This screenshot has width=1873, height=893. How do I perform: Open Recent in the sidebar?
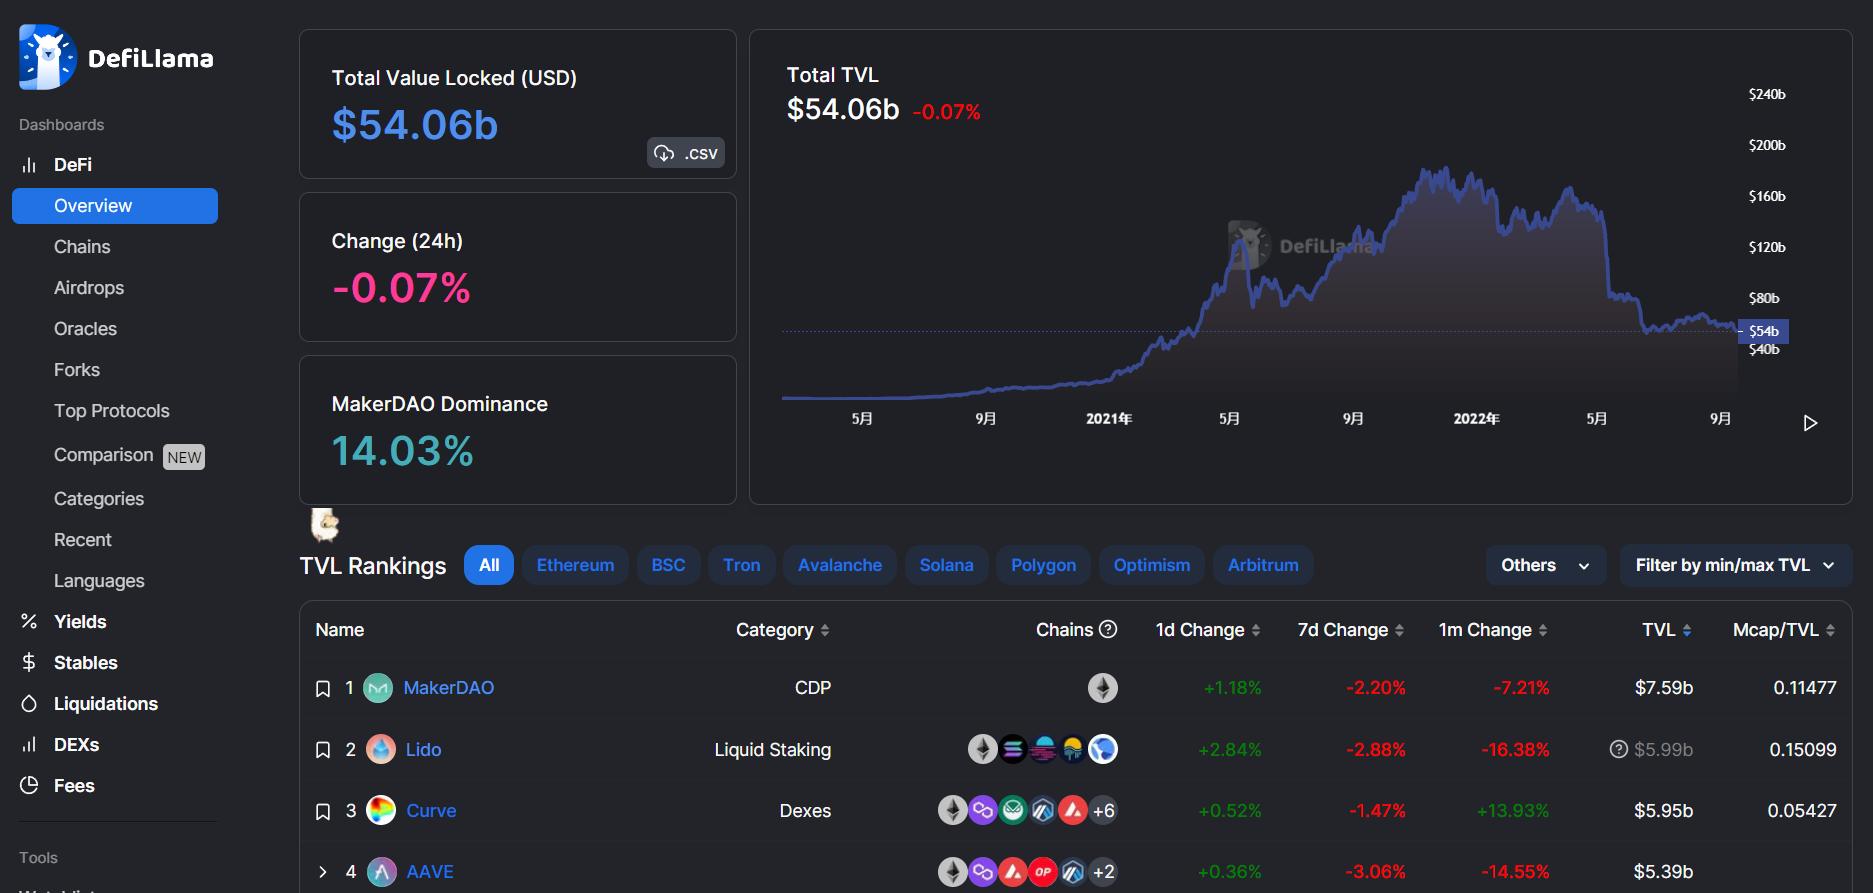(83, 540)
